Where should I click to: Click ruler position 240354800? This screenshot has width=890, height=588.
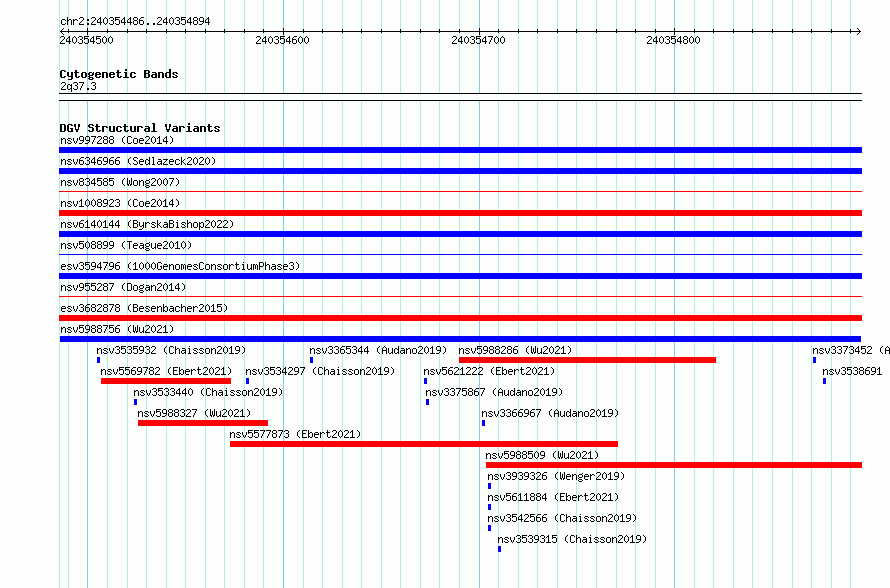tap(673, 40)
